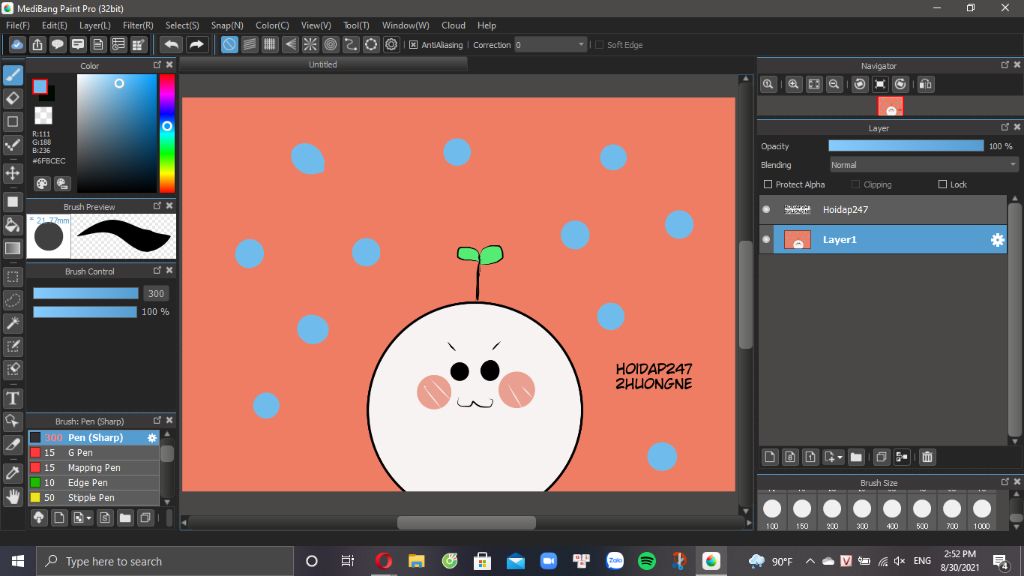Screen dimensions: 1024x576
Task: Hide the Hoidap247 layer
Action: click(x=766, y=210)
